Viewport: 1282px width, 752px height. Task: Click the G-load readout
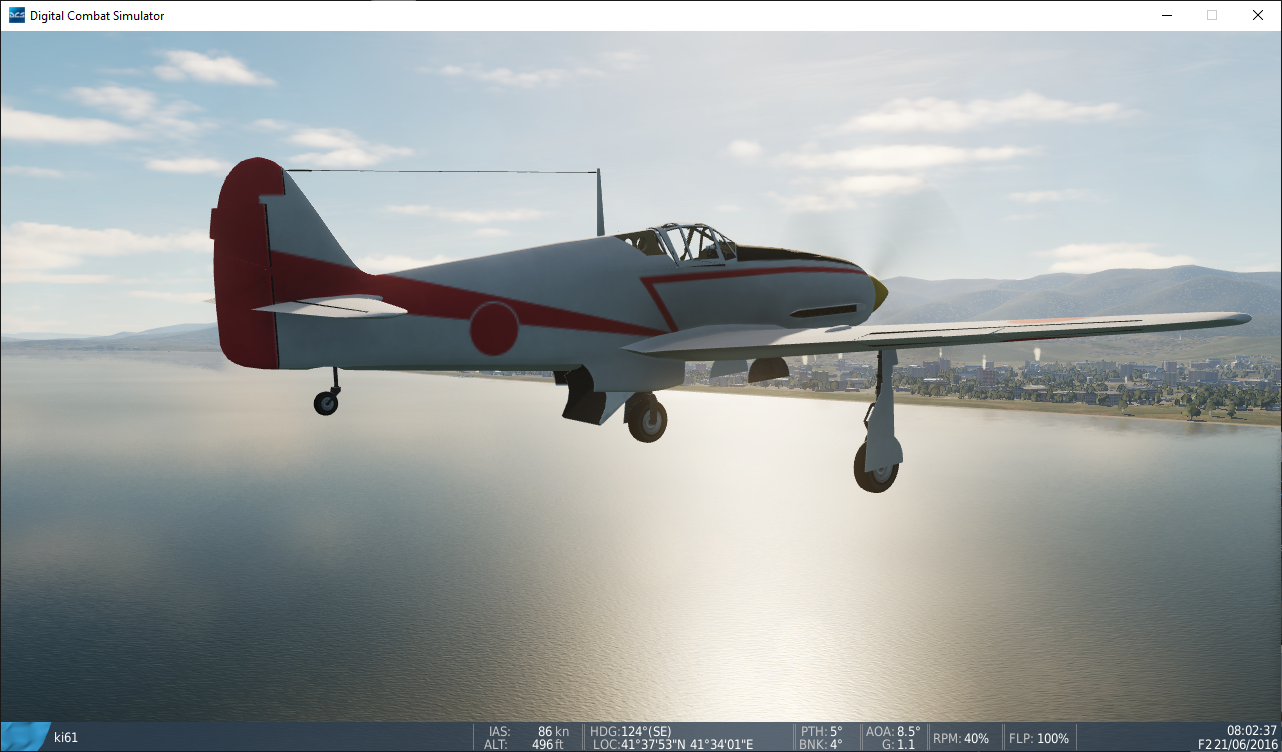click(897, 745)
